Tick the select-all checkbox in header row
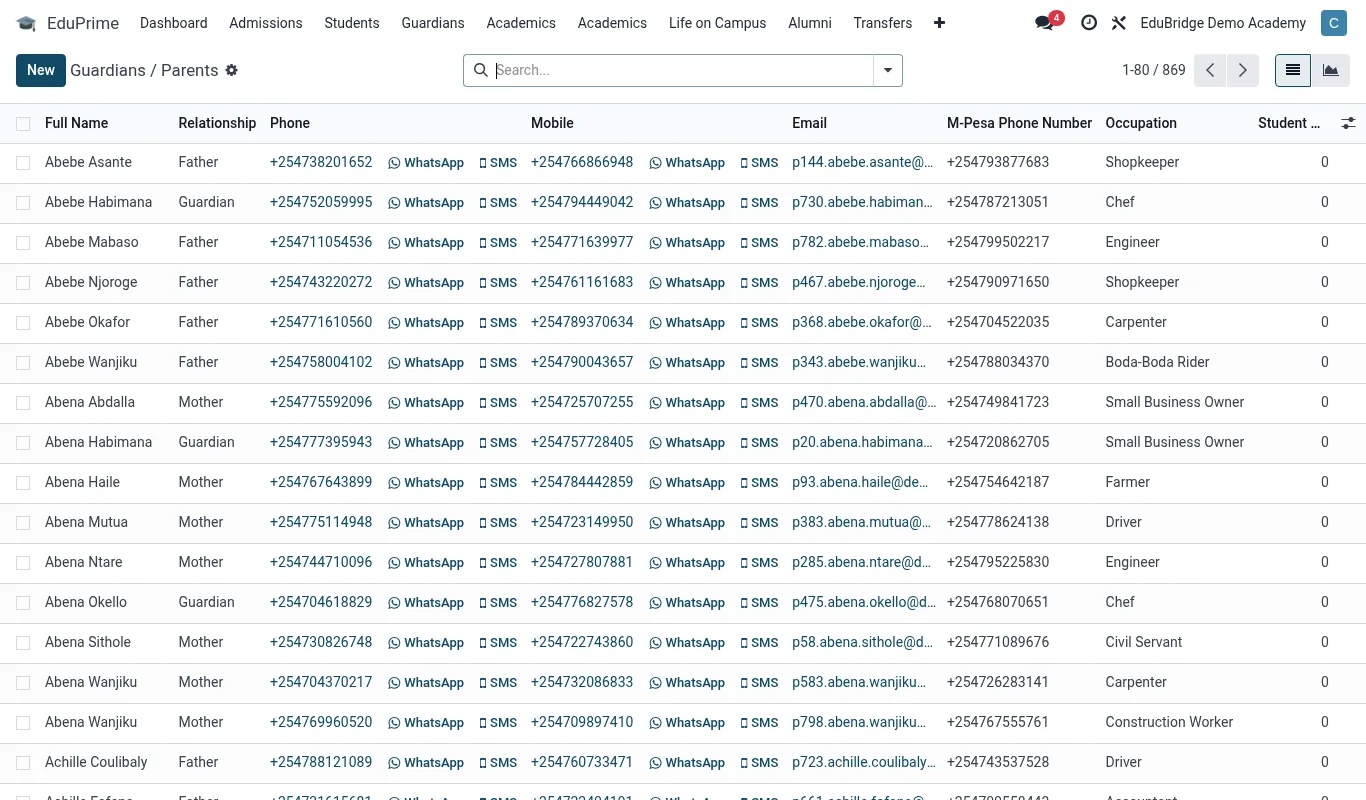Image resolution: width=1366 pixels, height=800 pixels. 23,124
